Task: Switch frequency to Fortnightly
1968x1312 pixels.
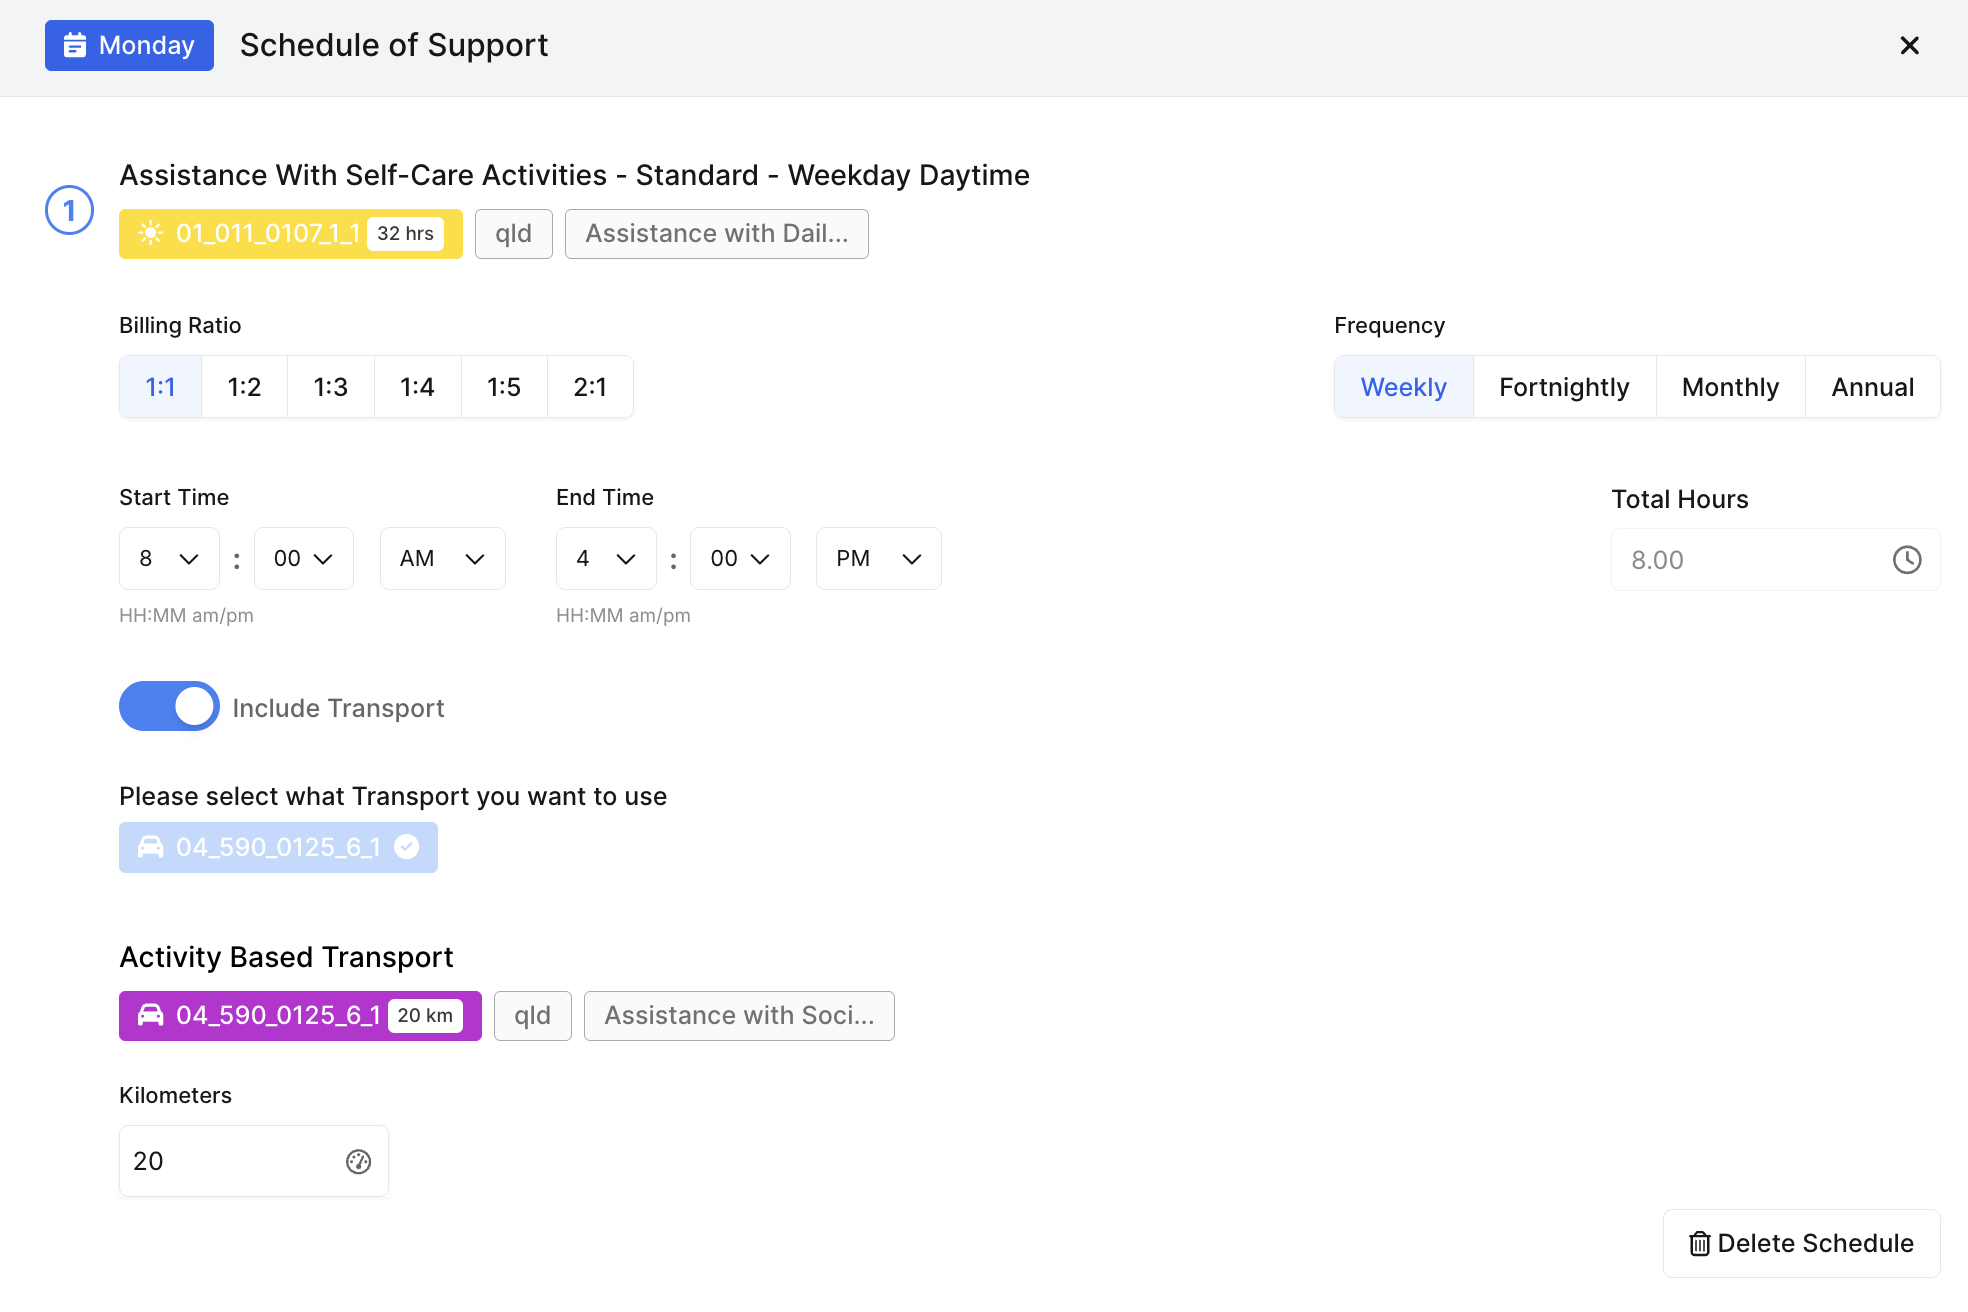Action: 1564,387
